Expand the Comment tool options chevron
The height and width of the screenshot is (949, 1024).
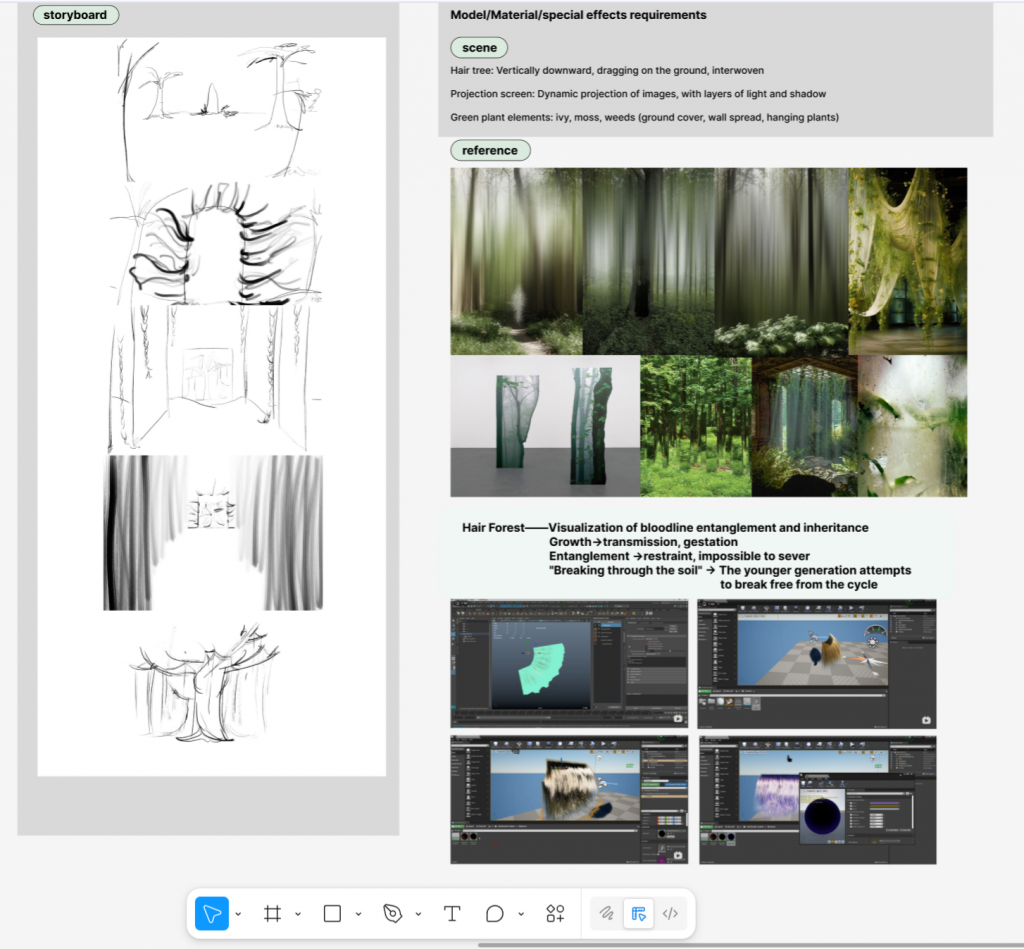pos(521,914)
